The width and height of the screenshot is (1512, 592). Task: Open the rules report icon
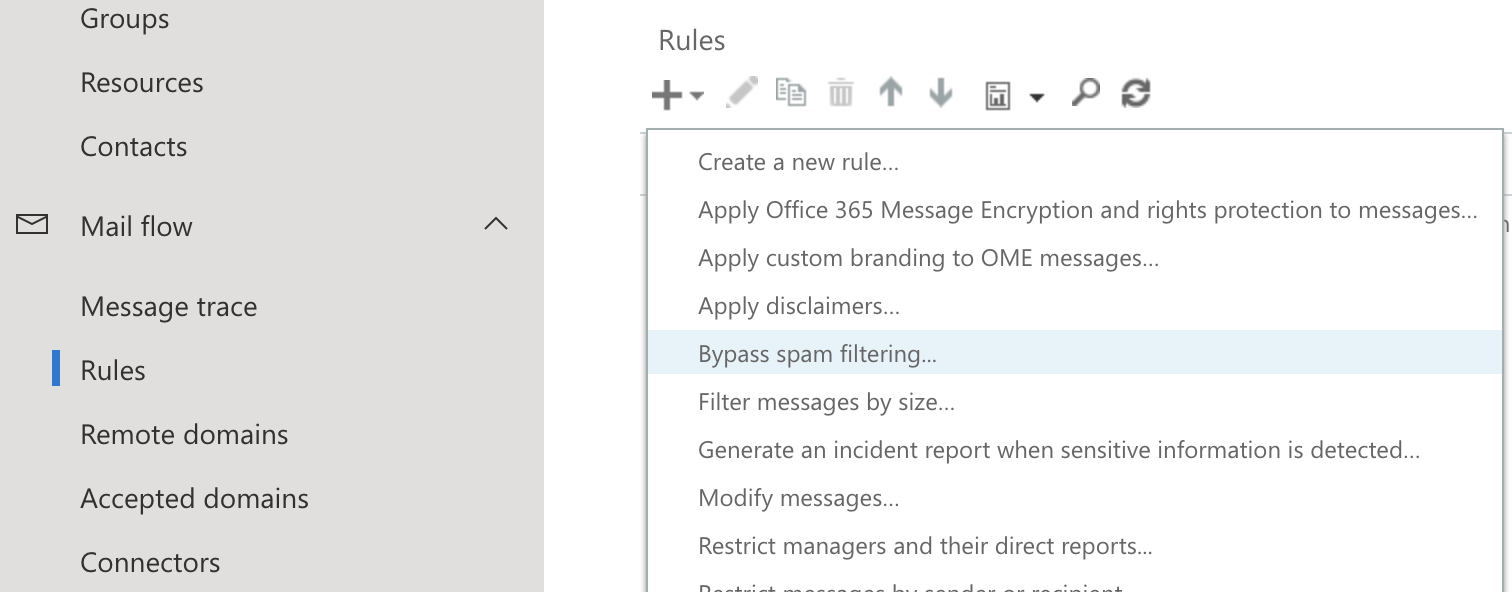pyautogui.click(x=998, y=93)
